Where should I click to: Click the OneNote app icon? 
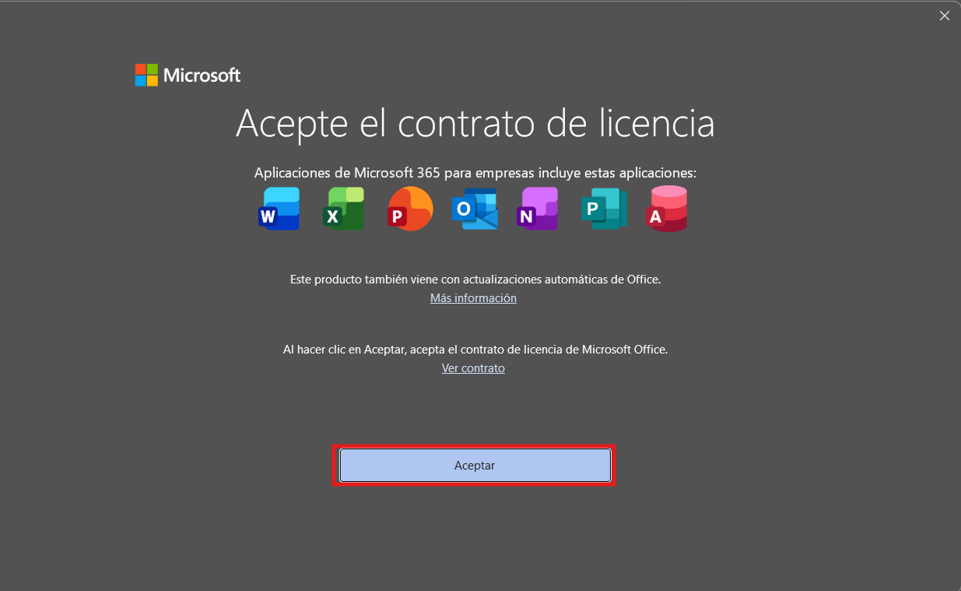click(537, 209)
